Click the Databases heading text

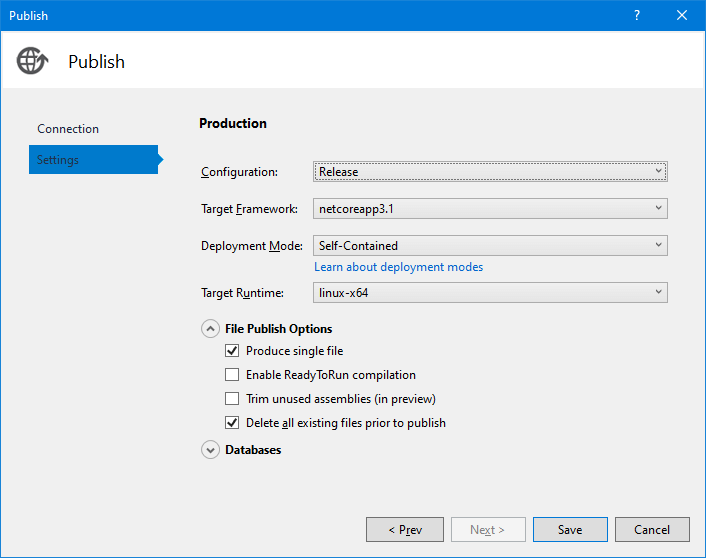pyautogui.click(x=253, y=450)
